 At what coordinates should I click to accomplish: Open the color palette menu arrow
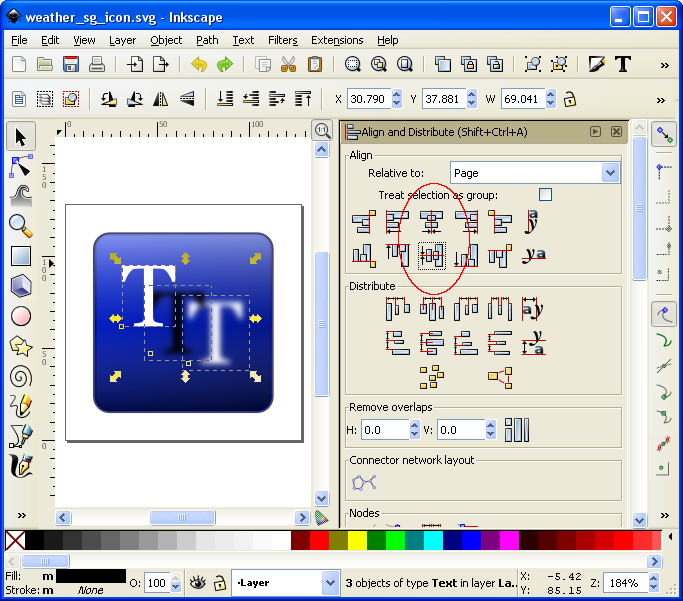coord(670,537)
